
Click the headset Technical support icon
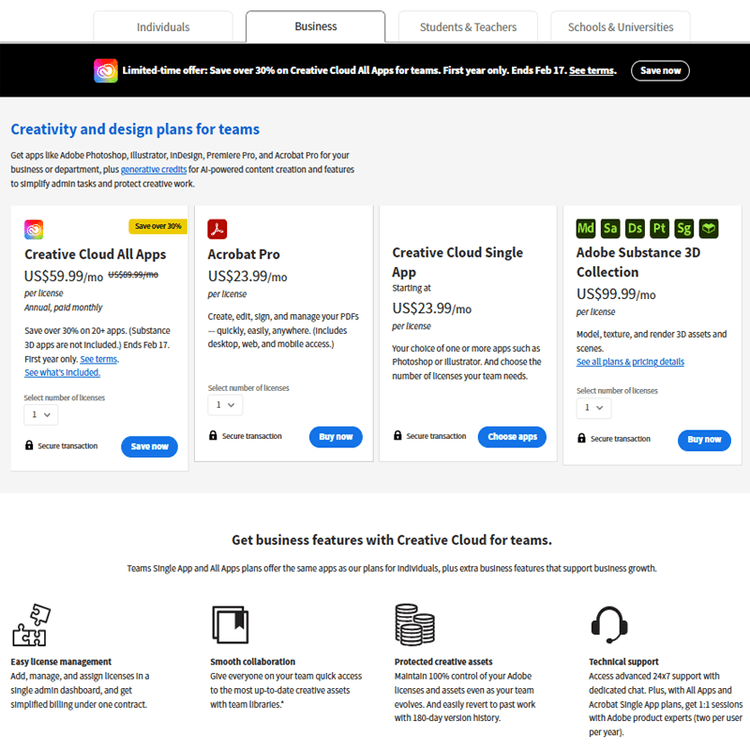tap(608, 625)
